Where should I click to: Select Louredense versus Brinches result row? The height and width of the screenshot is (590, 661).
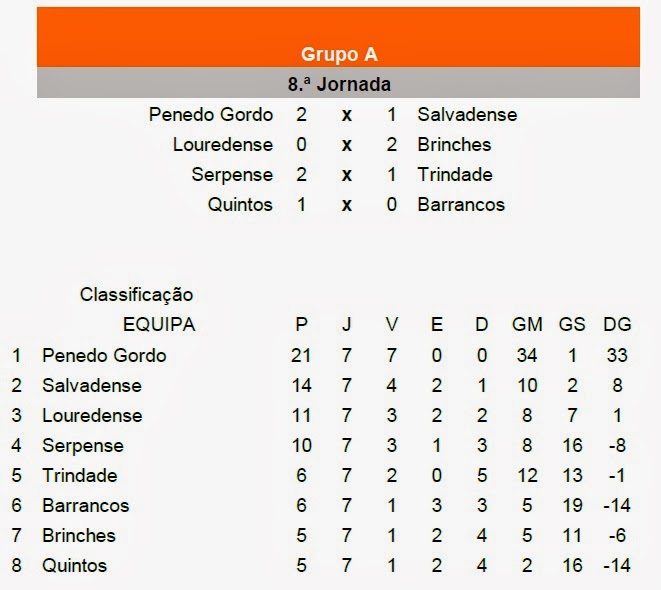[x=332, y=145]
